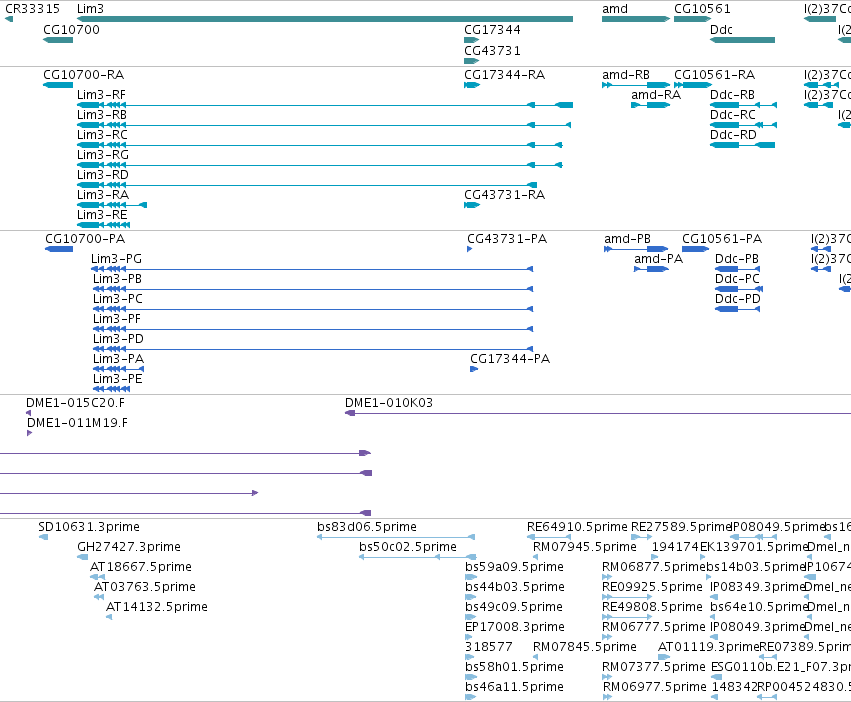This screenshot has width=851, height=702.
Task: Open transcript Lim3-RG label
Action: pyautogui.click(x=103, y=155)
